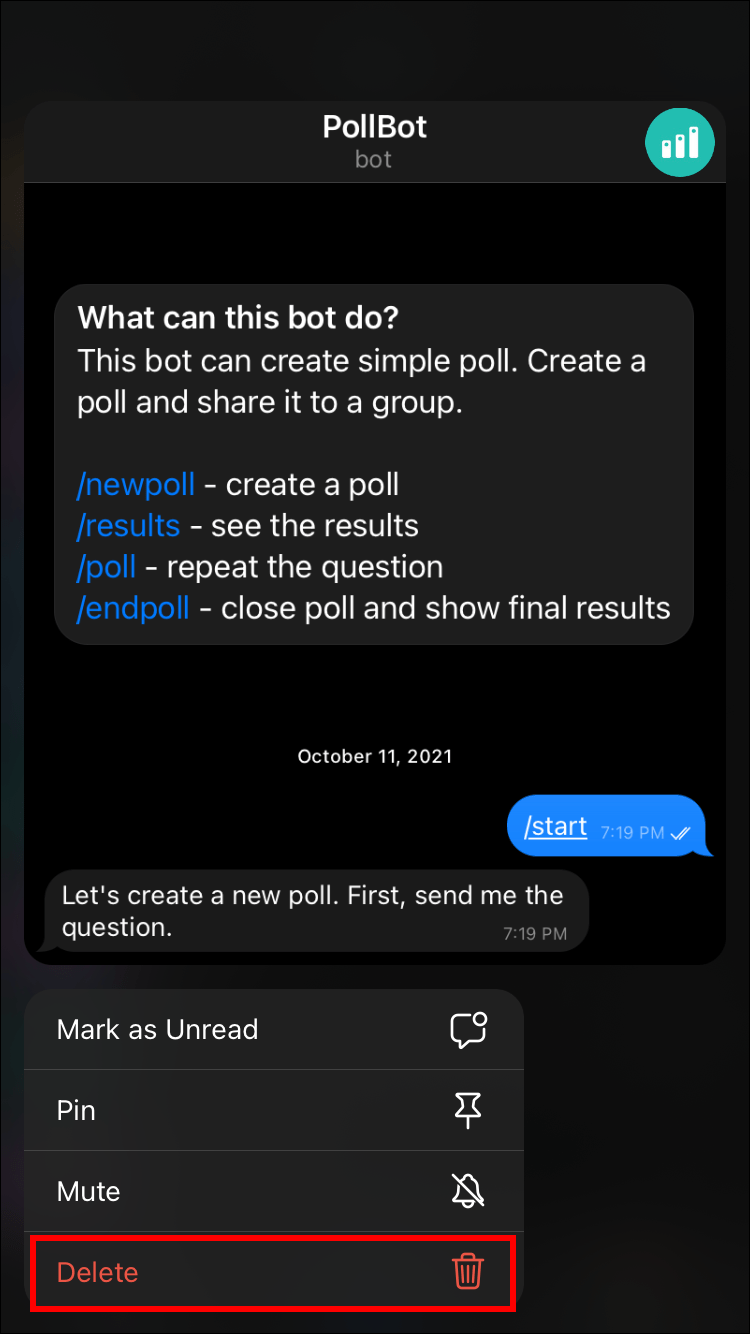750x1334 pixels.
Task: Tap the October 11, 2021 date label
Action: pyautogui.click(x=375, y=757)
